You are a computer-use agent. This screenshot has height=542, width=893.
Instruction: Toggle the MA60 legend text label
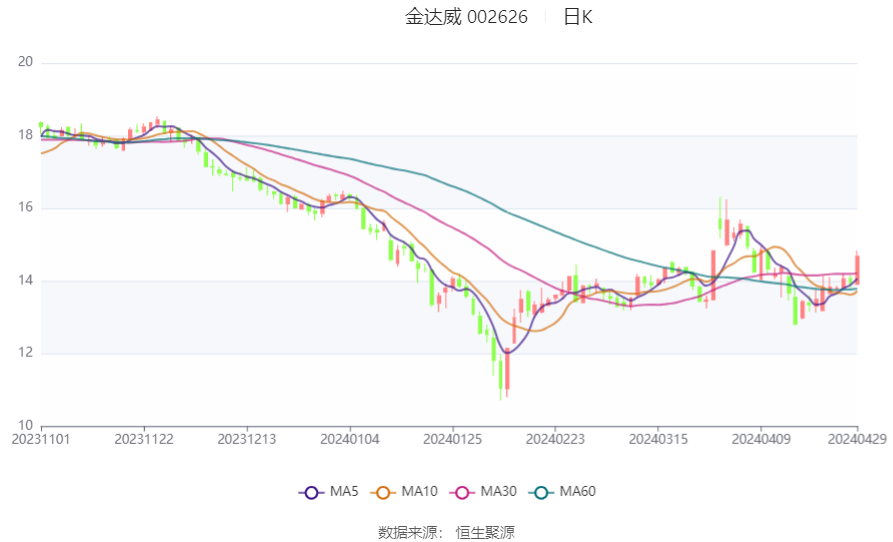tap(577, 492)
